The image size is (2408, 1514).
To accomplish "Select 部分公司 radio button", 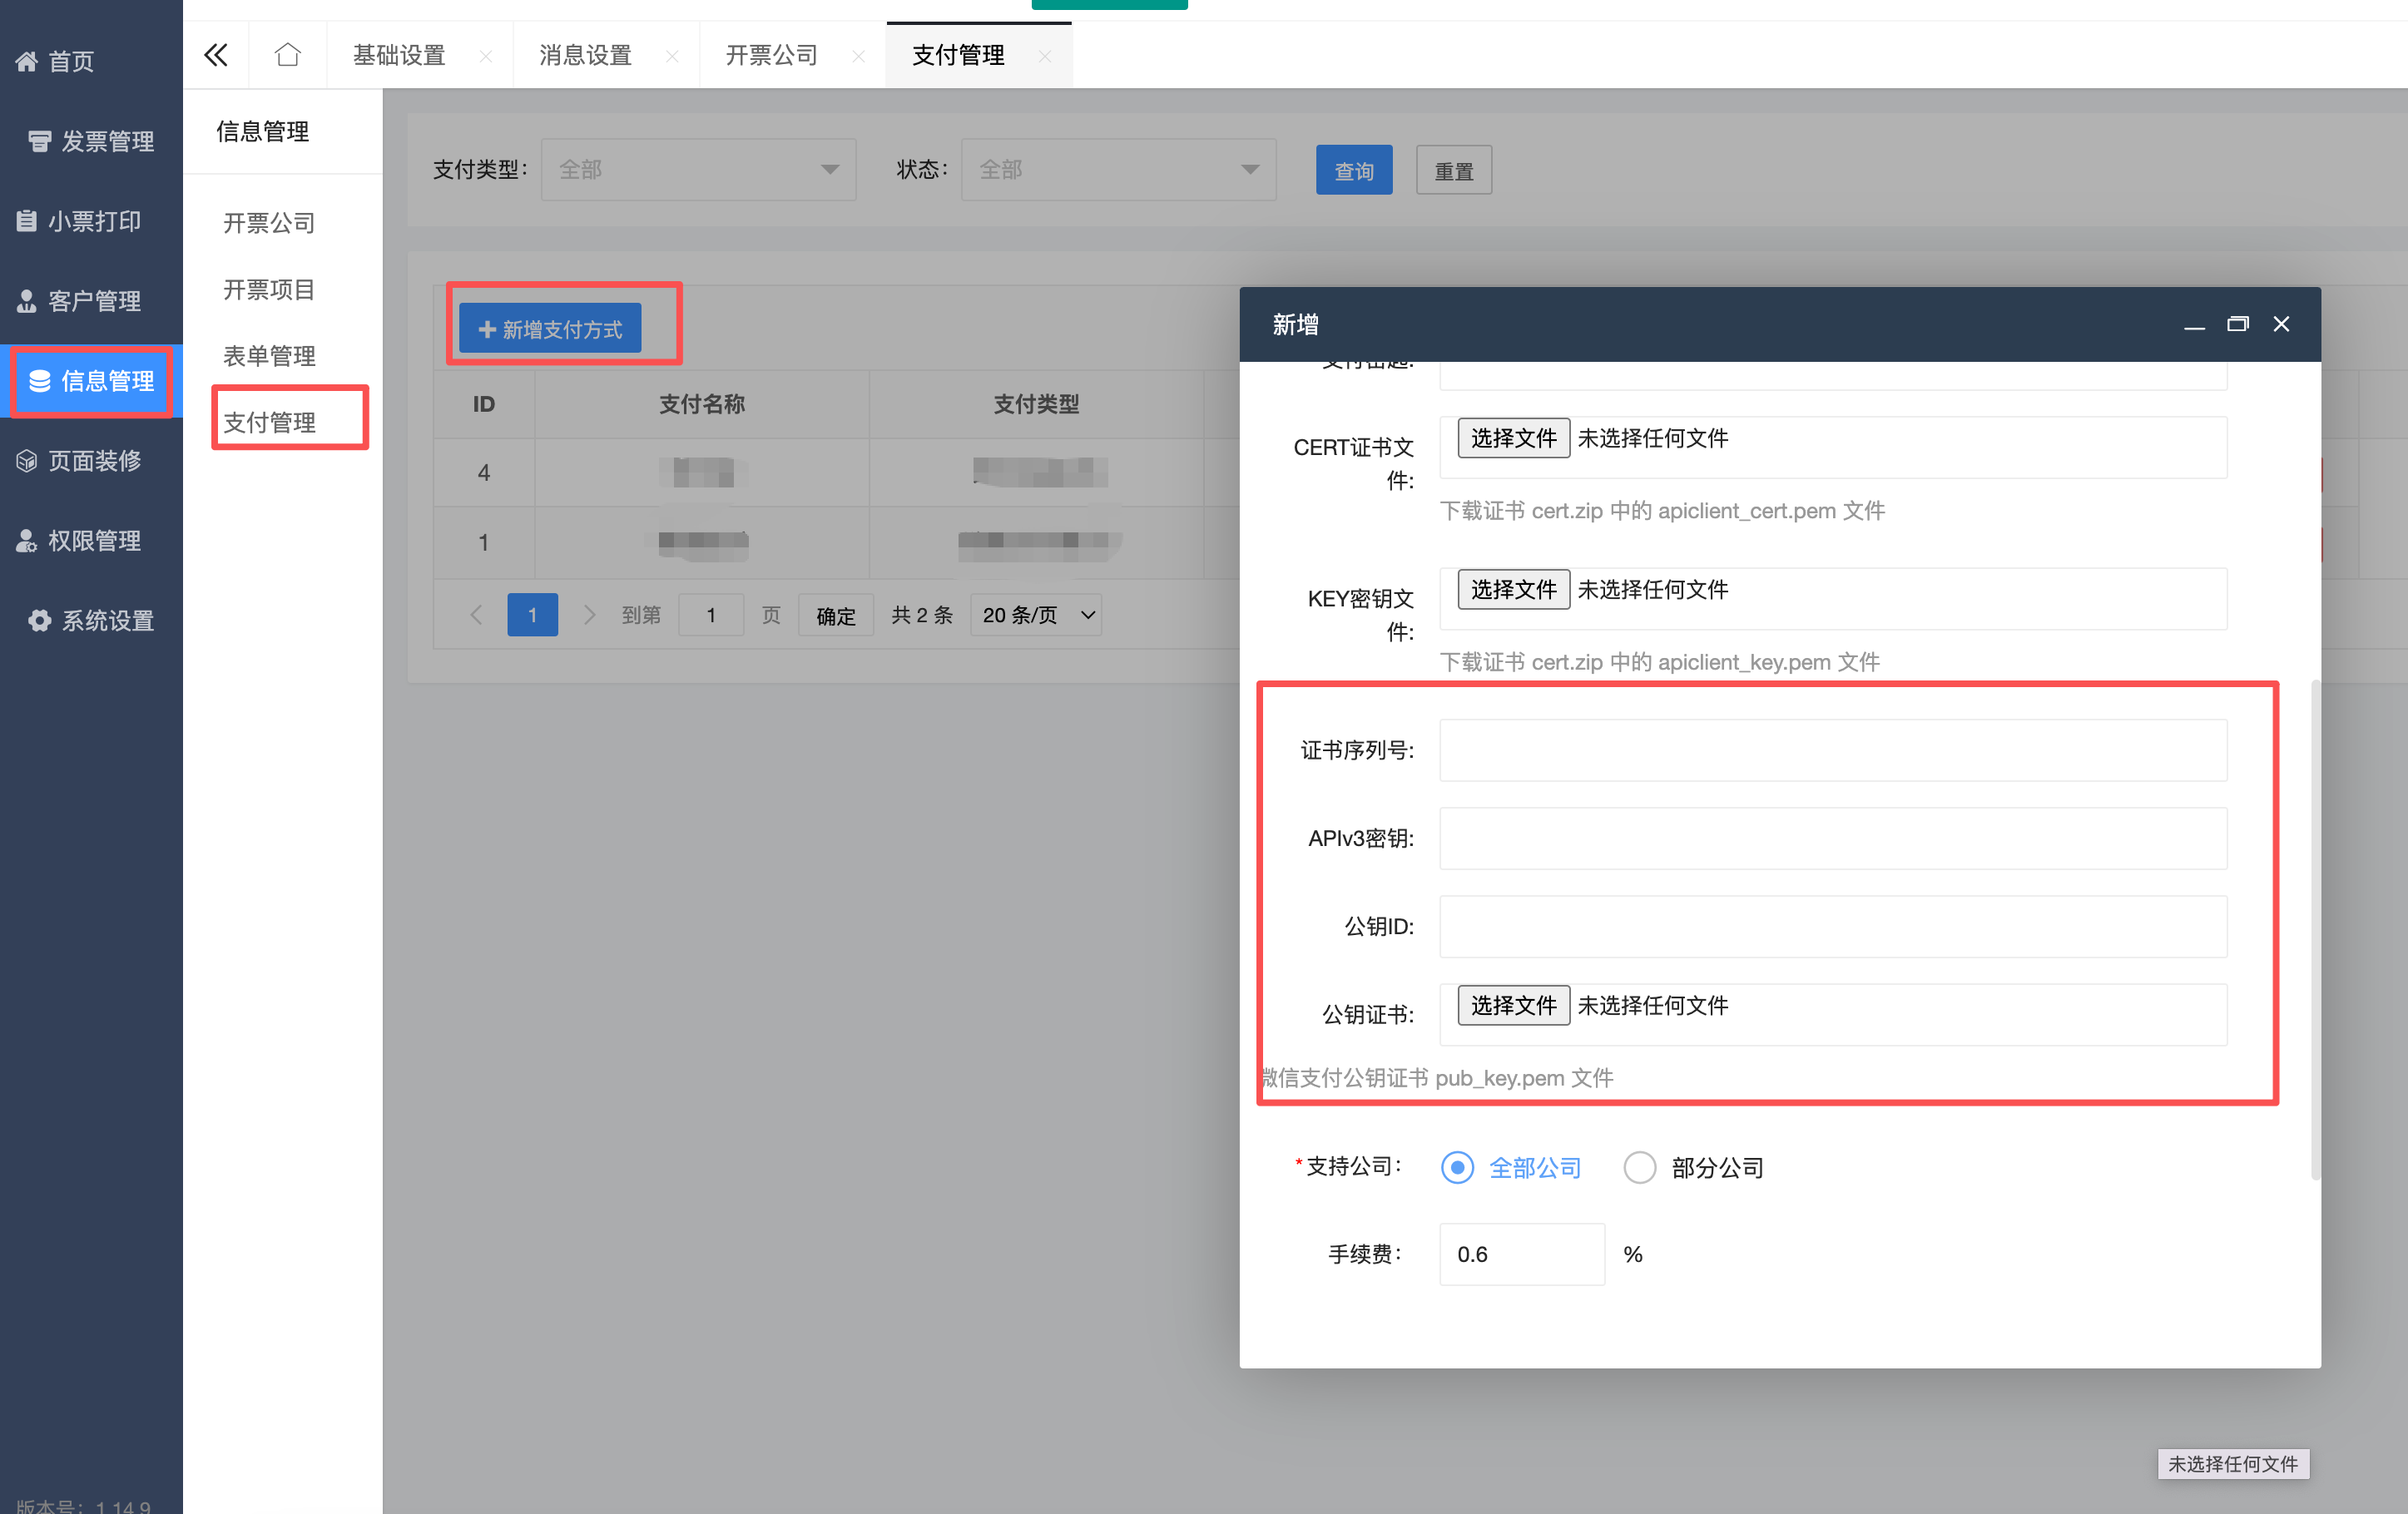I will tap(1639, 1167).
